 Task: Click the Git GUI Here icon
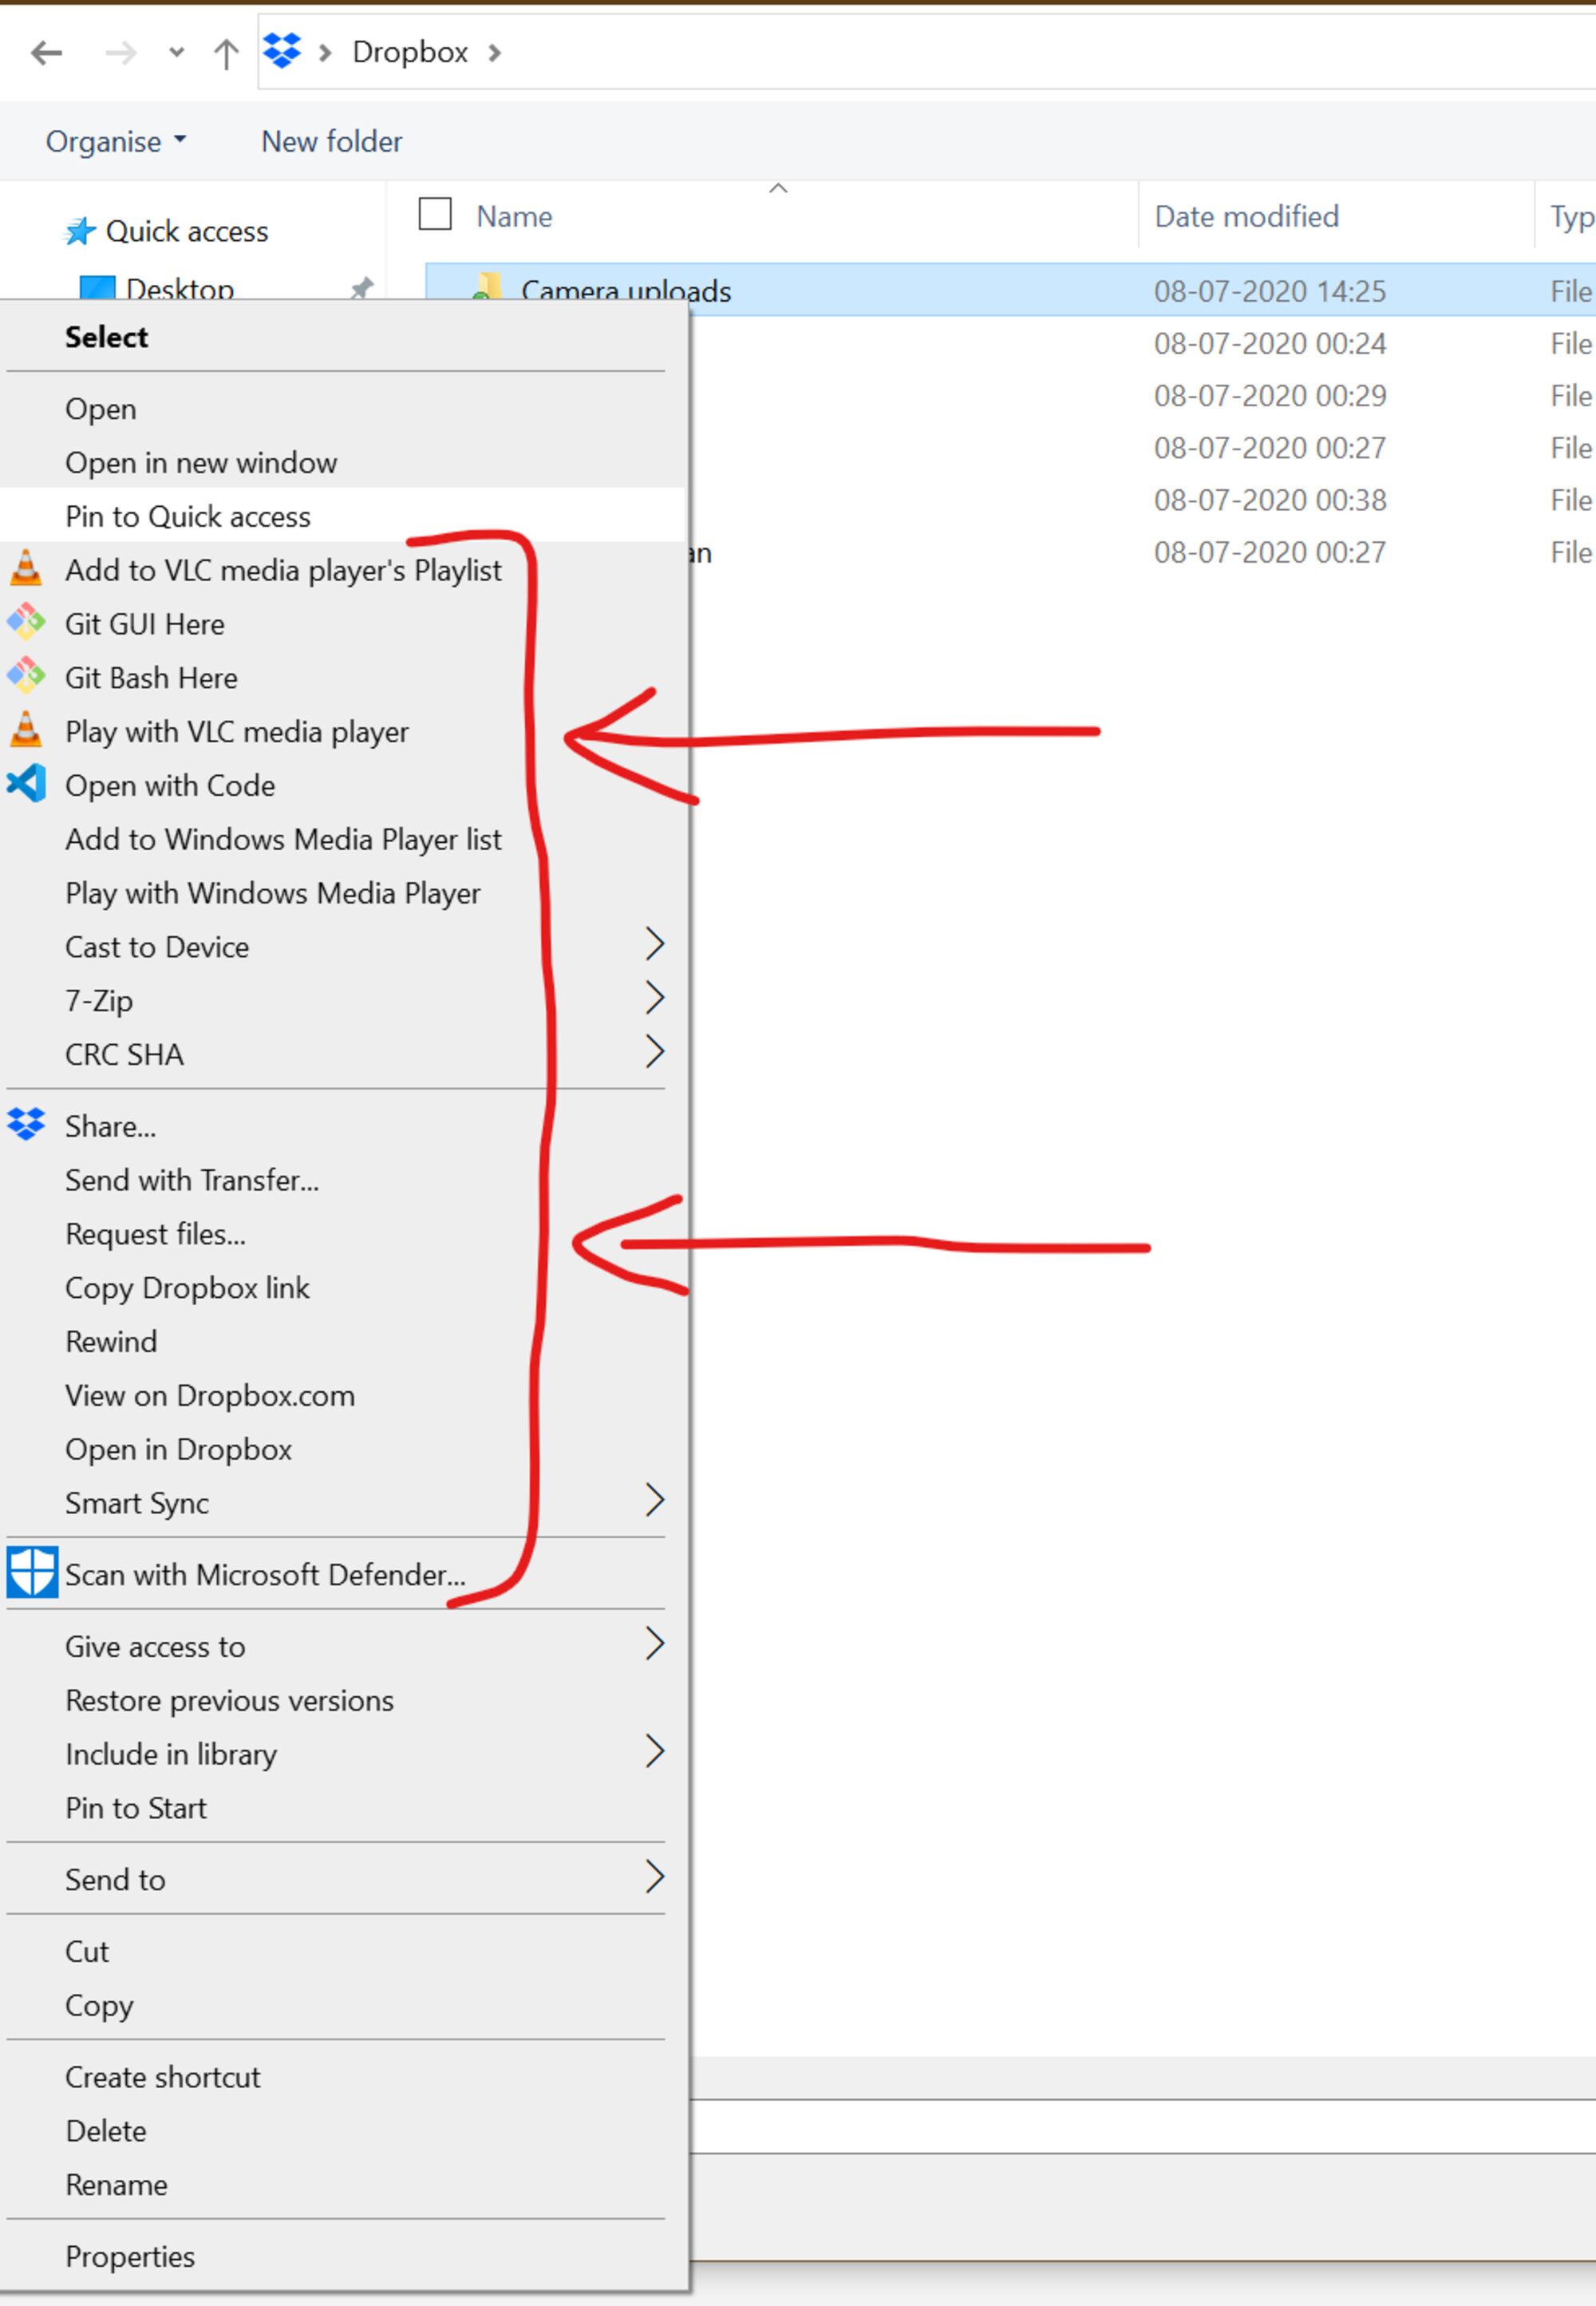(26, 622)
